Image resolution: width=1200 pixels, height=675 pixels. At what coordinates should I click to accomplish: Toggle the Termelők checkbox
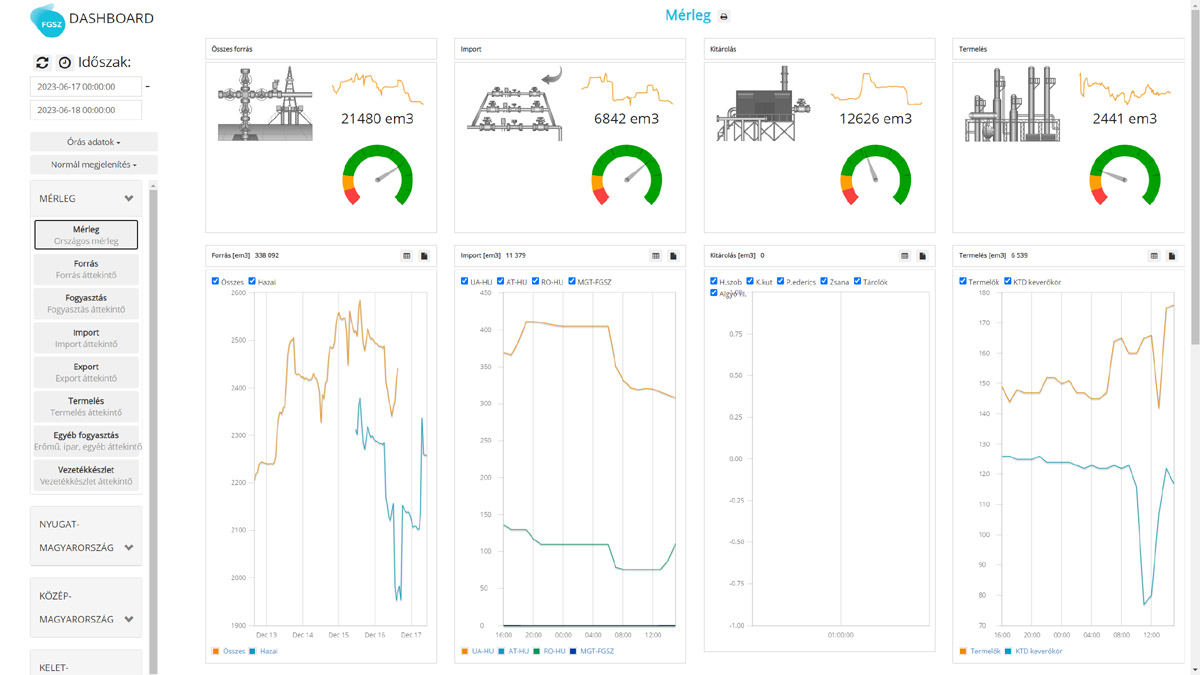963,281
